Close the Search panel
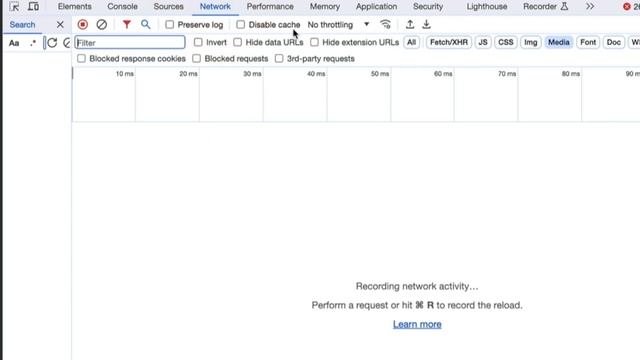The image size is (640, 360). coord(60,24)
